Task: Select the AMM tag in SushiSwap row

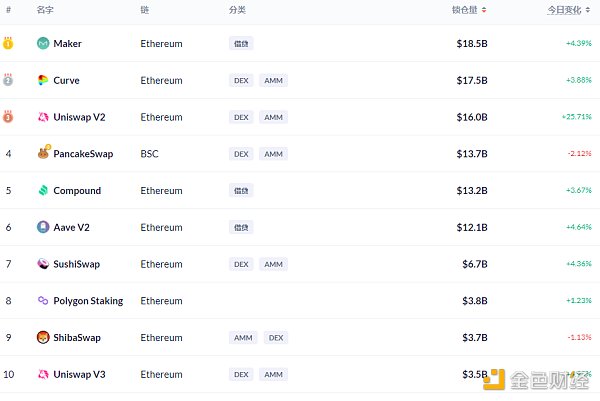Action: point(273,264)
